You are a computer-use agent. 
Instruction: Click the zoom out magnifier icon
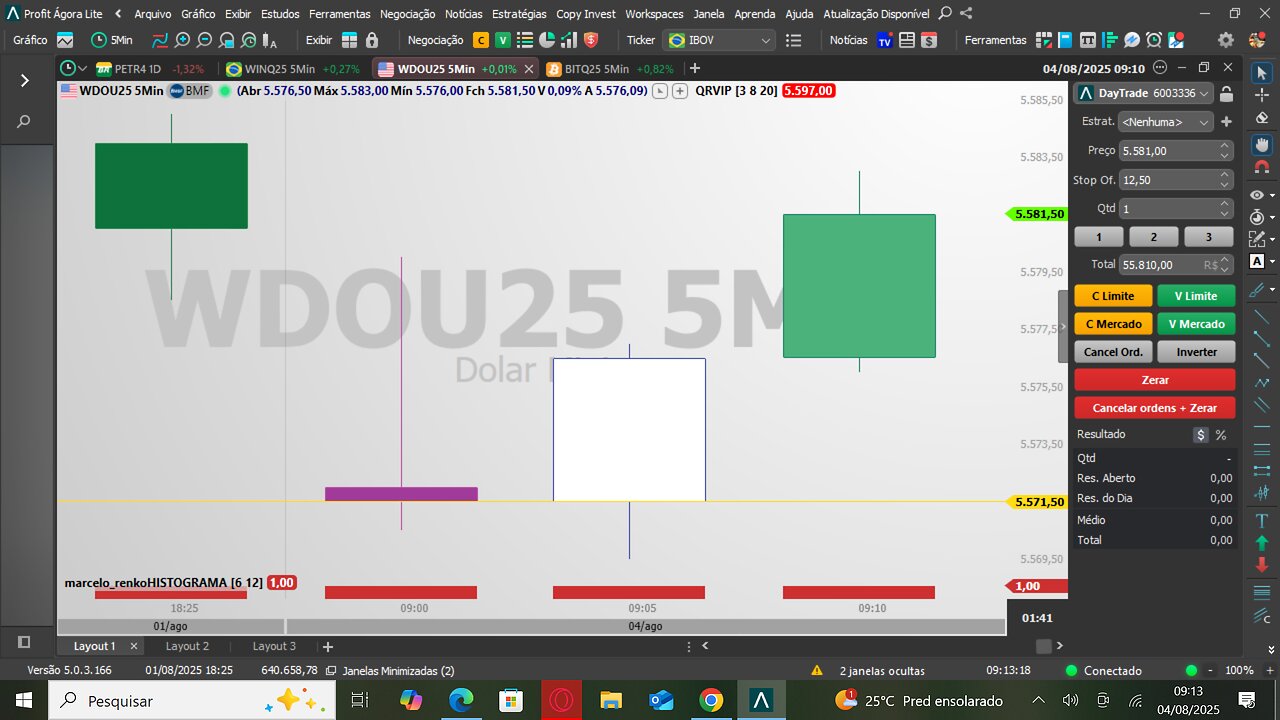click(x=204, y=40)
